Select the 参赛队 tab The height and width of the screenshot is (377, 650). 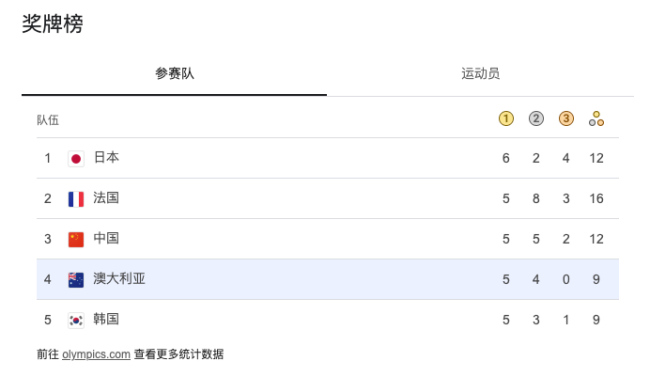pyautogui.click(x=175, y=74)
